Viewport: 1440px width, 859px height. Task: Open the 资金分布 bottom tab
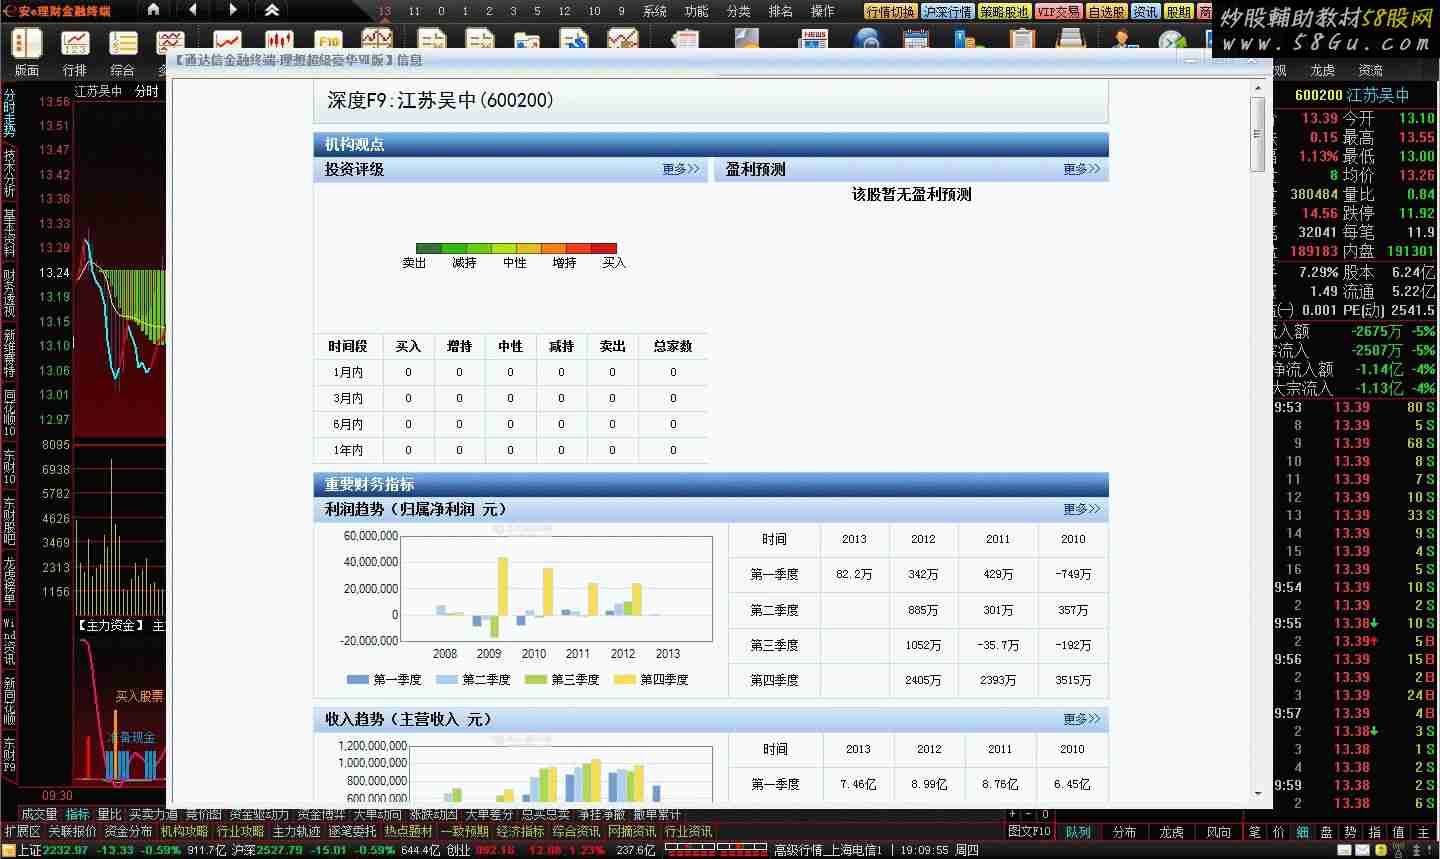[129, 832]
